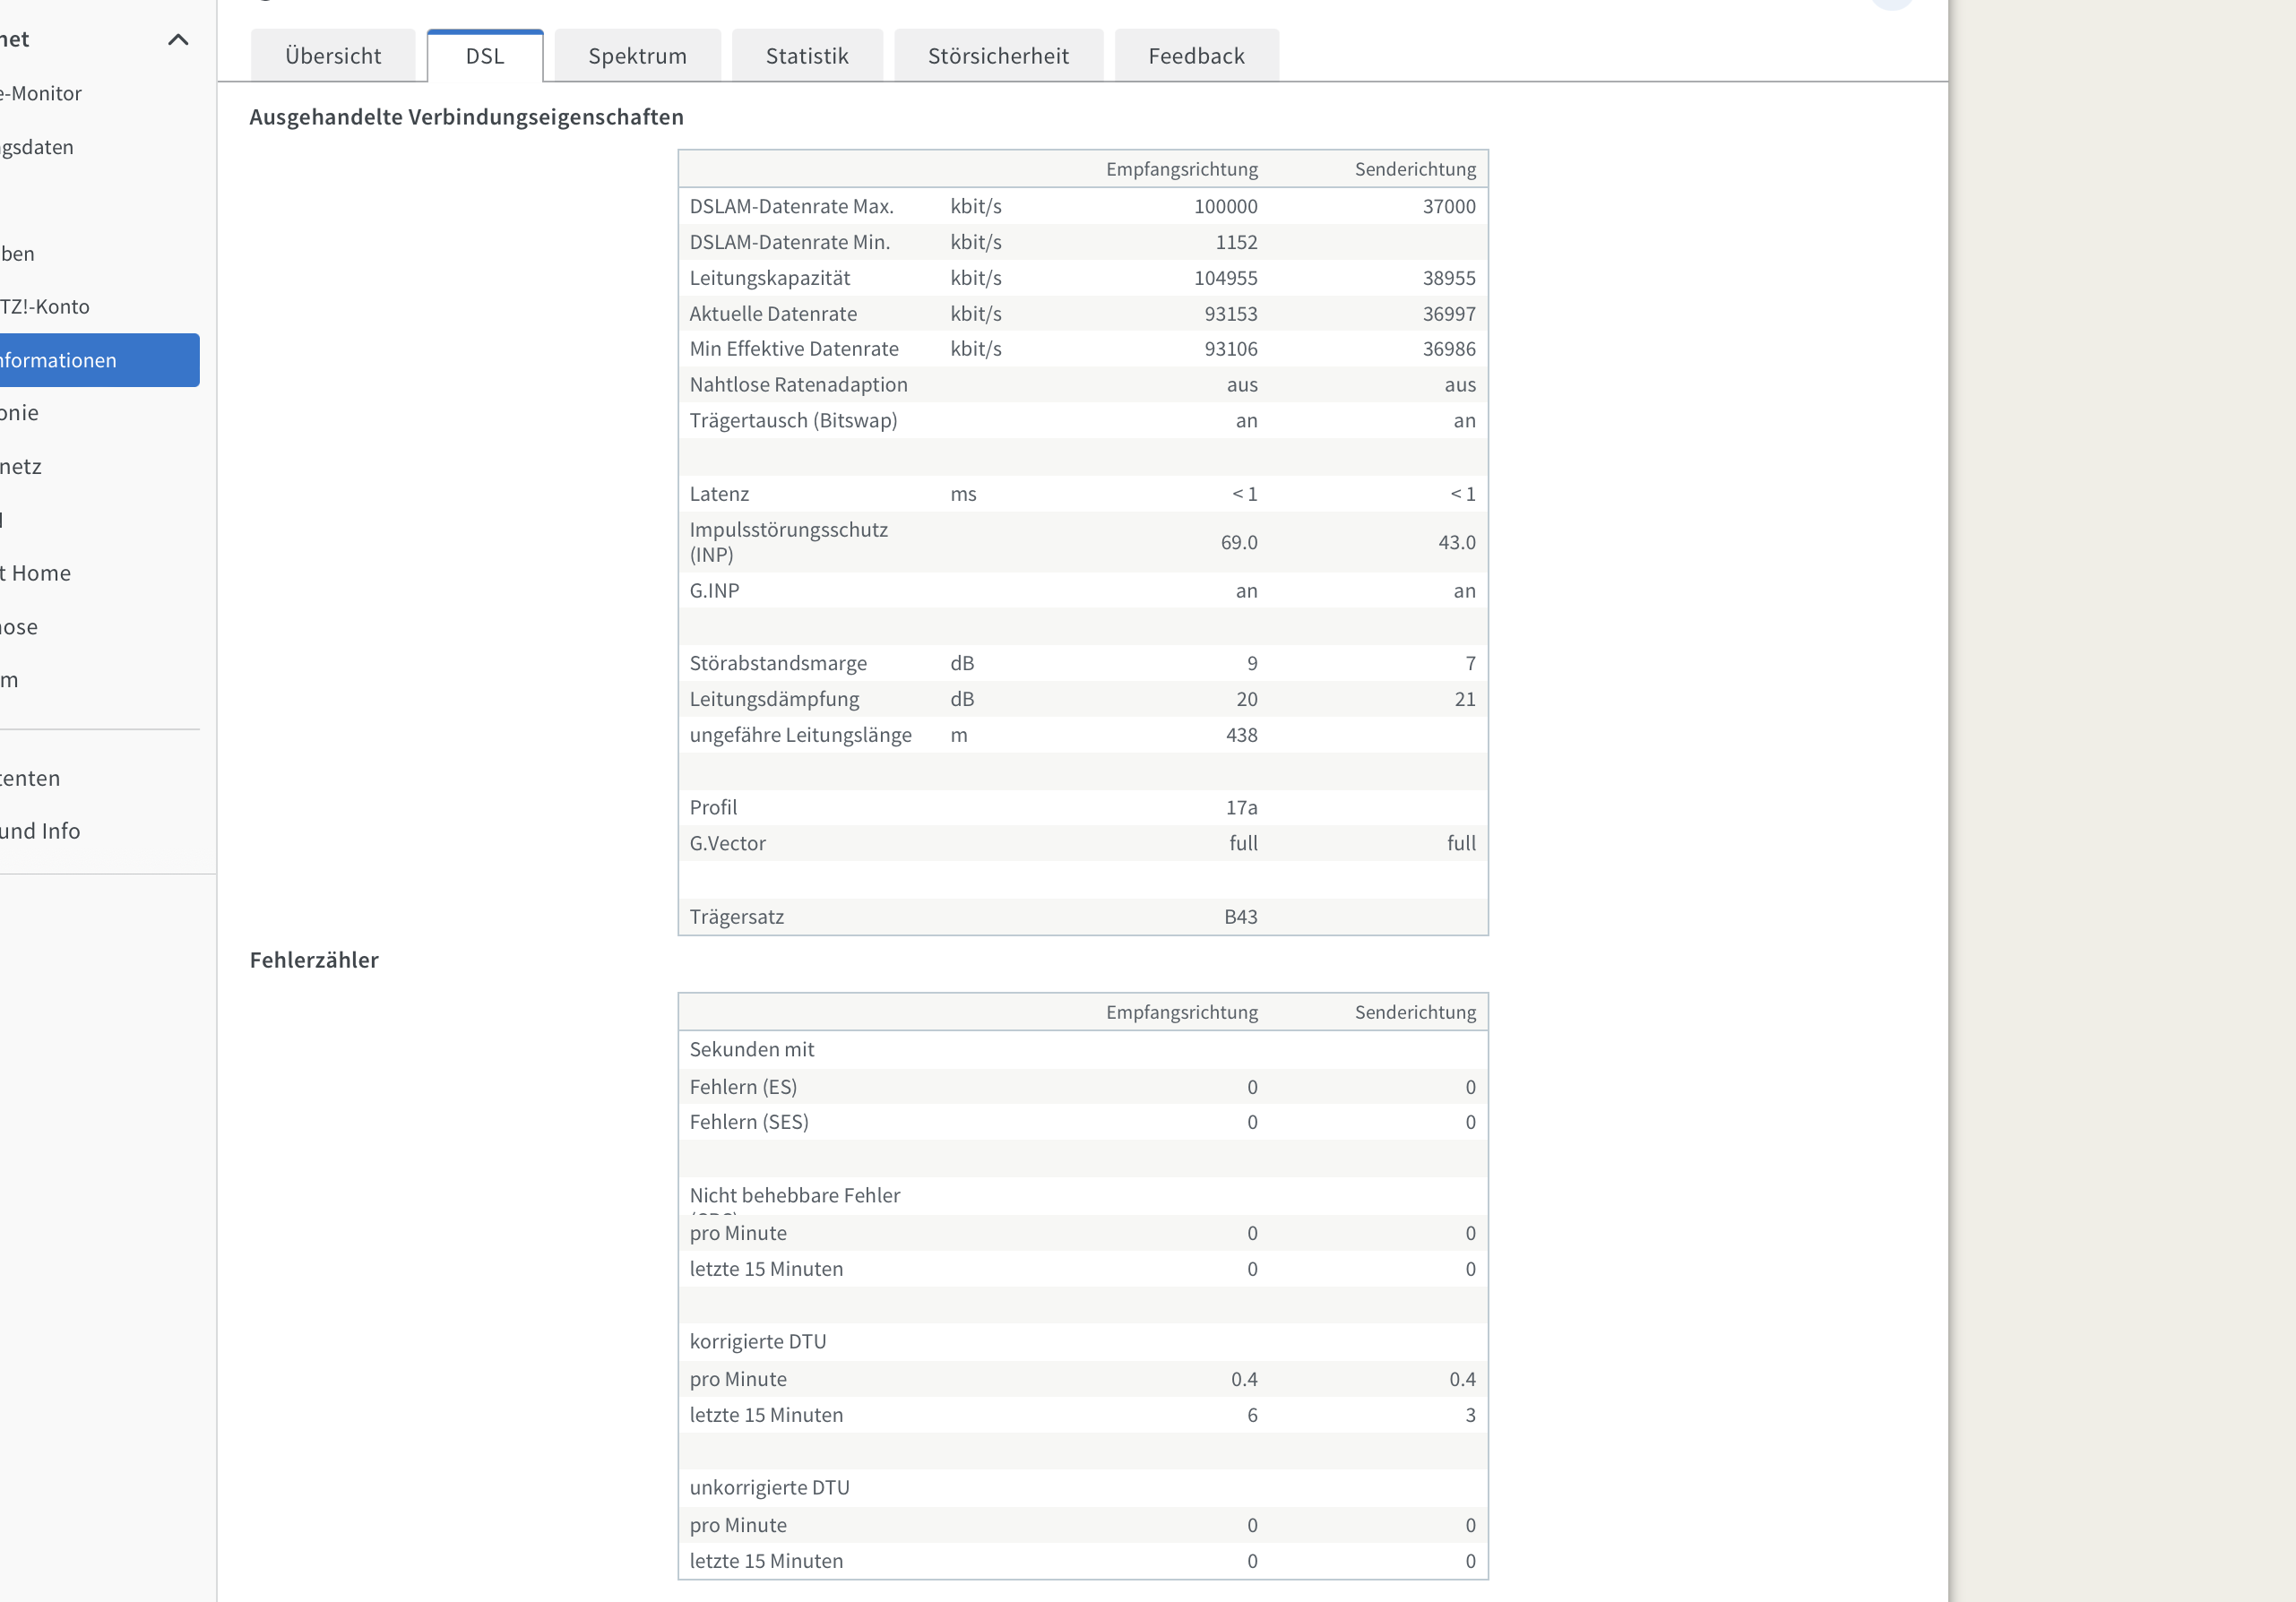The width and height of the screenshot is (2296, 1602).
Task: Open Online-Monitor in the sidebar
Action: coord(42,93)
